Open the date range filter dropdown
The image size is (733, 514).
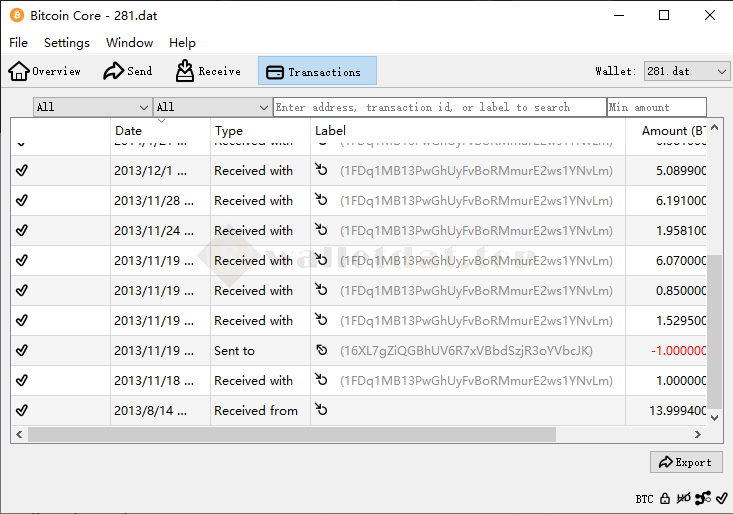92,107
